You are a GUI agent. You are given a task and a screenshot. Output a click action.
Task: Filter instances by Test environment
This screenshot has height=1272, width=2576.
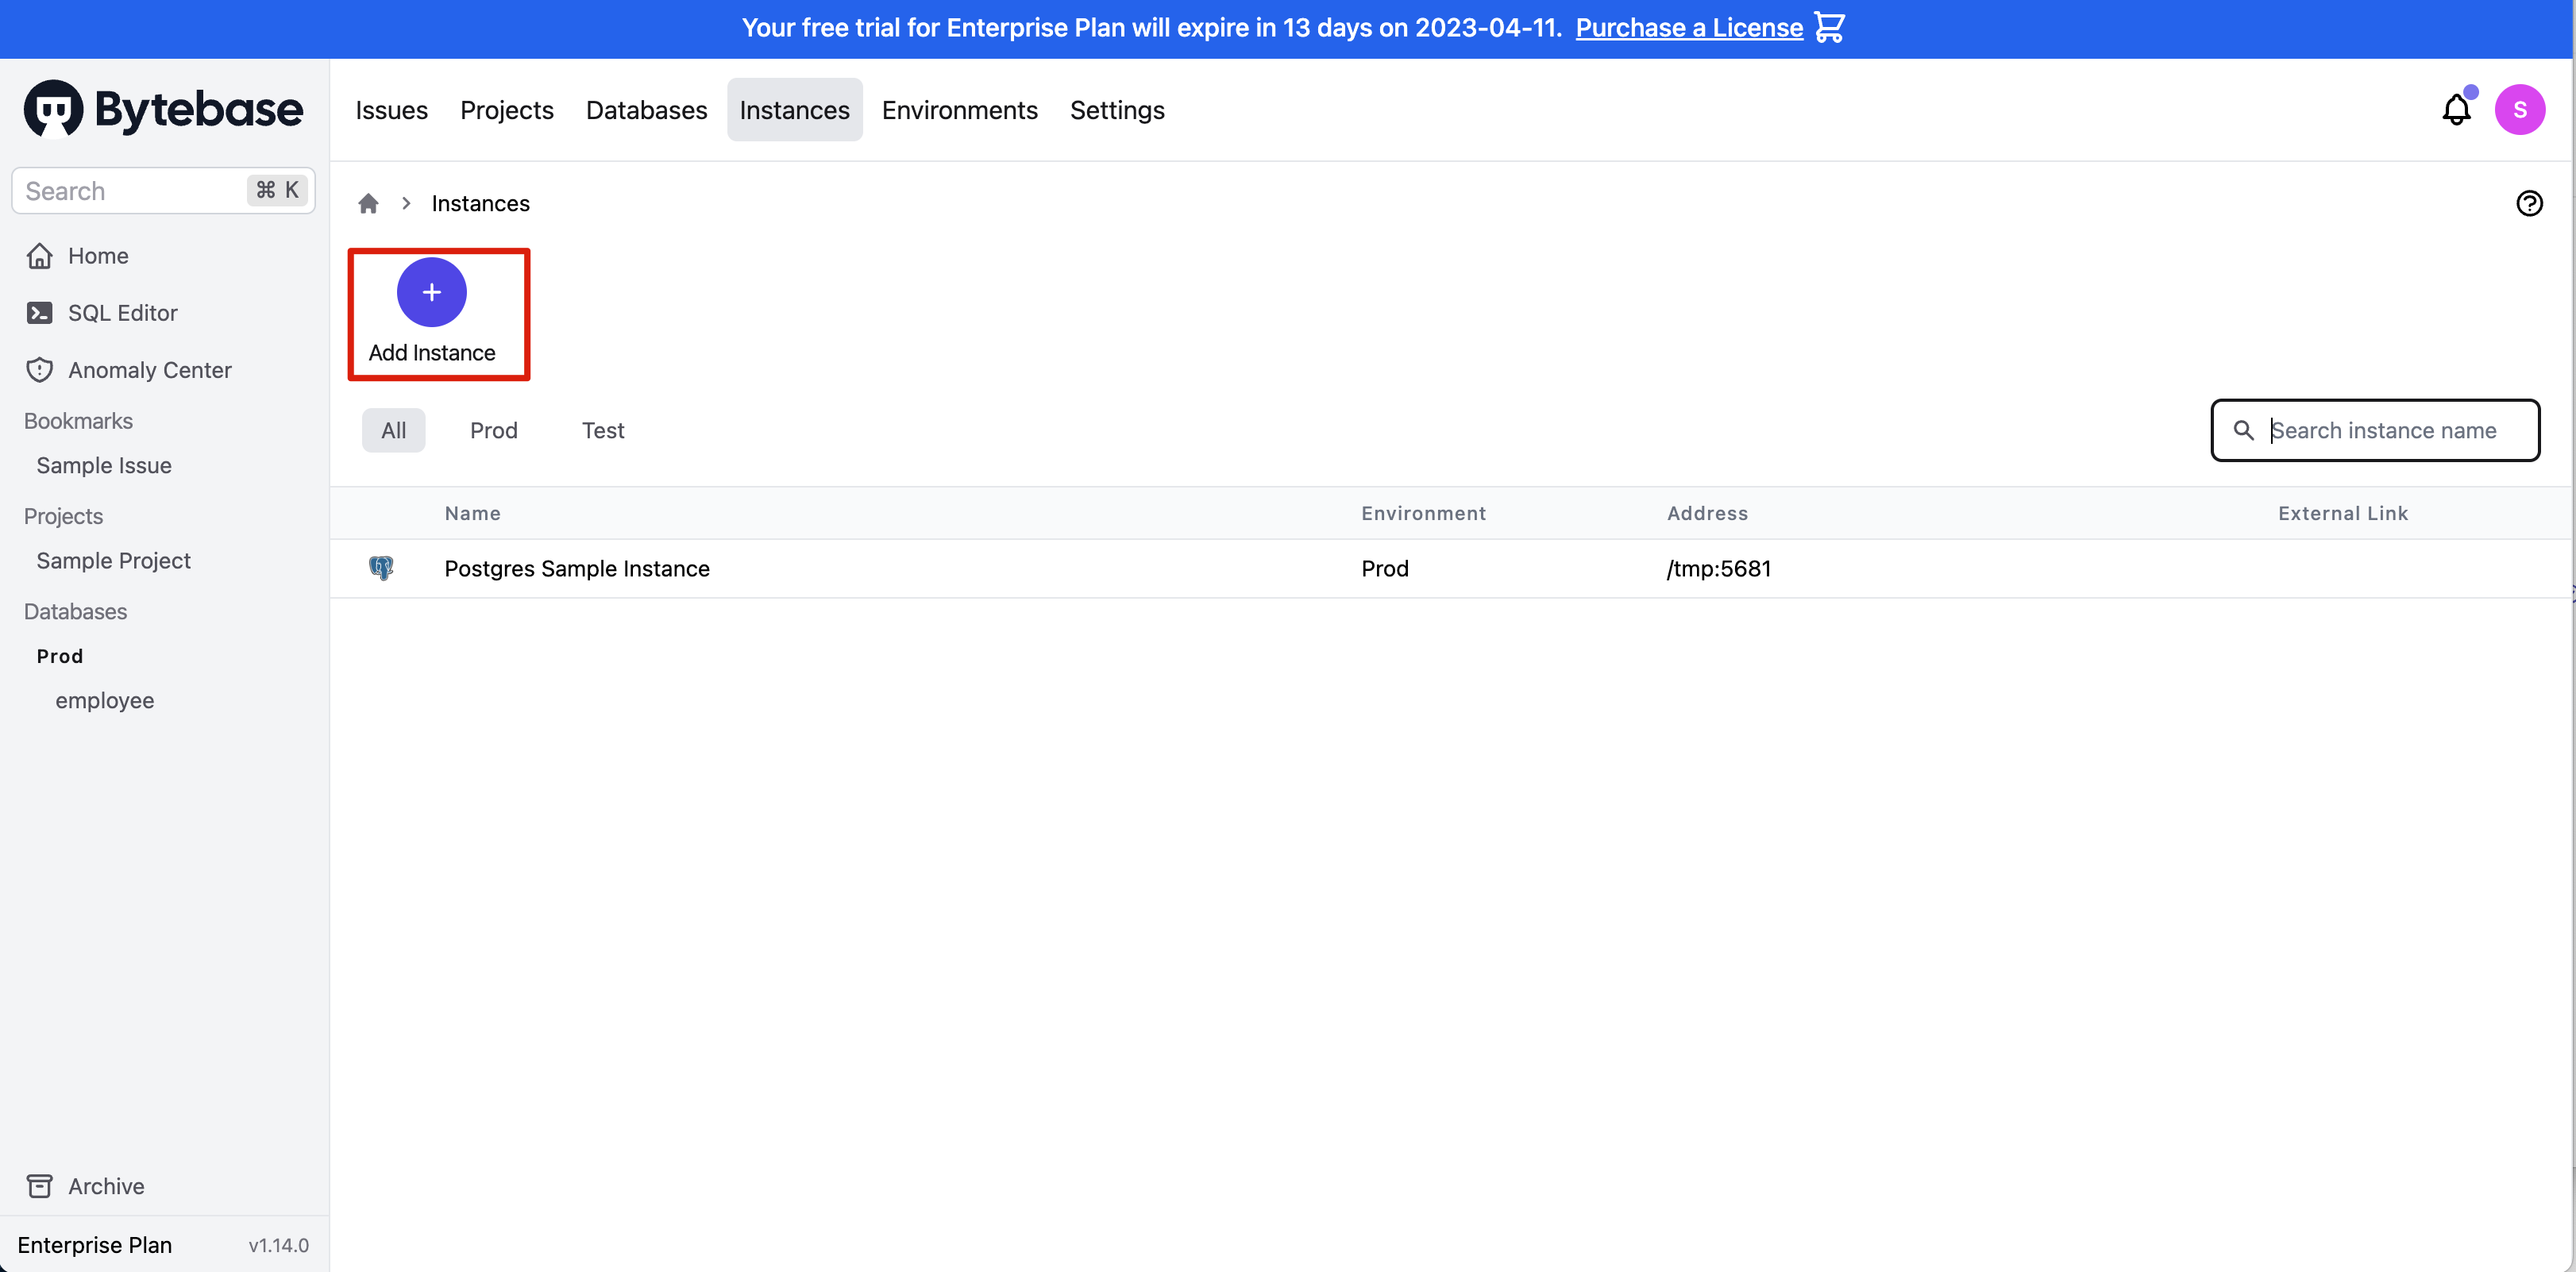click(602, 430)
